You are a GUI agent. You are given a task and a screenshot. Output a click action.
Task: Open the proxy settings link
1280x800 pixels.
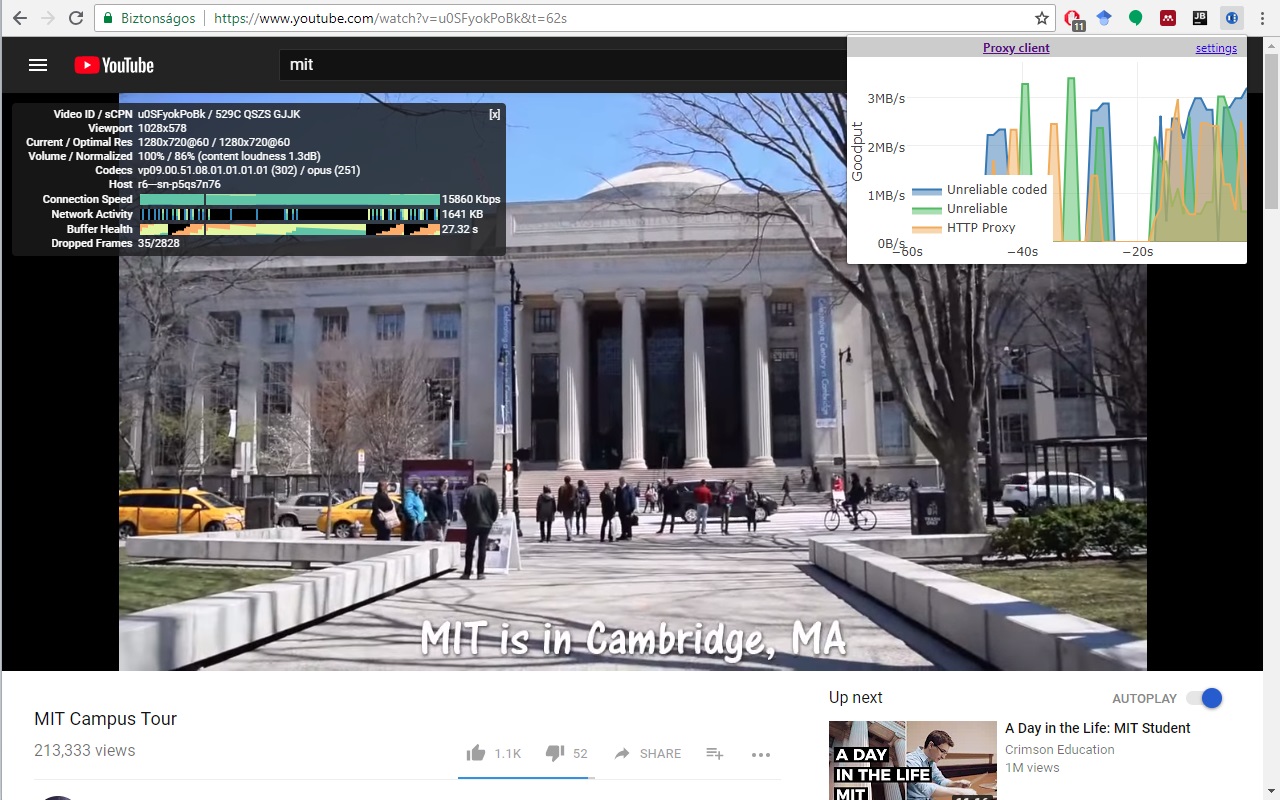(1216, 48)
